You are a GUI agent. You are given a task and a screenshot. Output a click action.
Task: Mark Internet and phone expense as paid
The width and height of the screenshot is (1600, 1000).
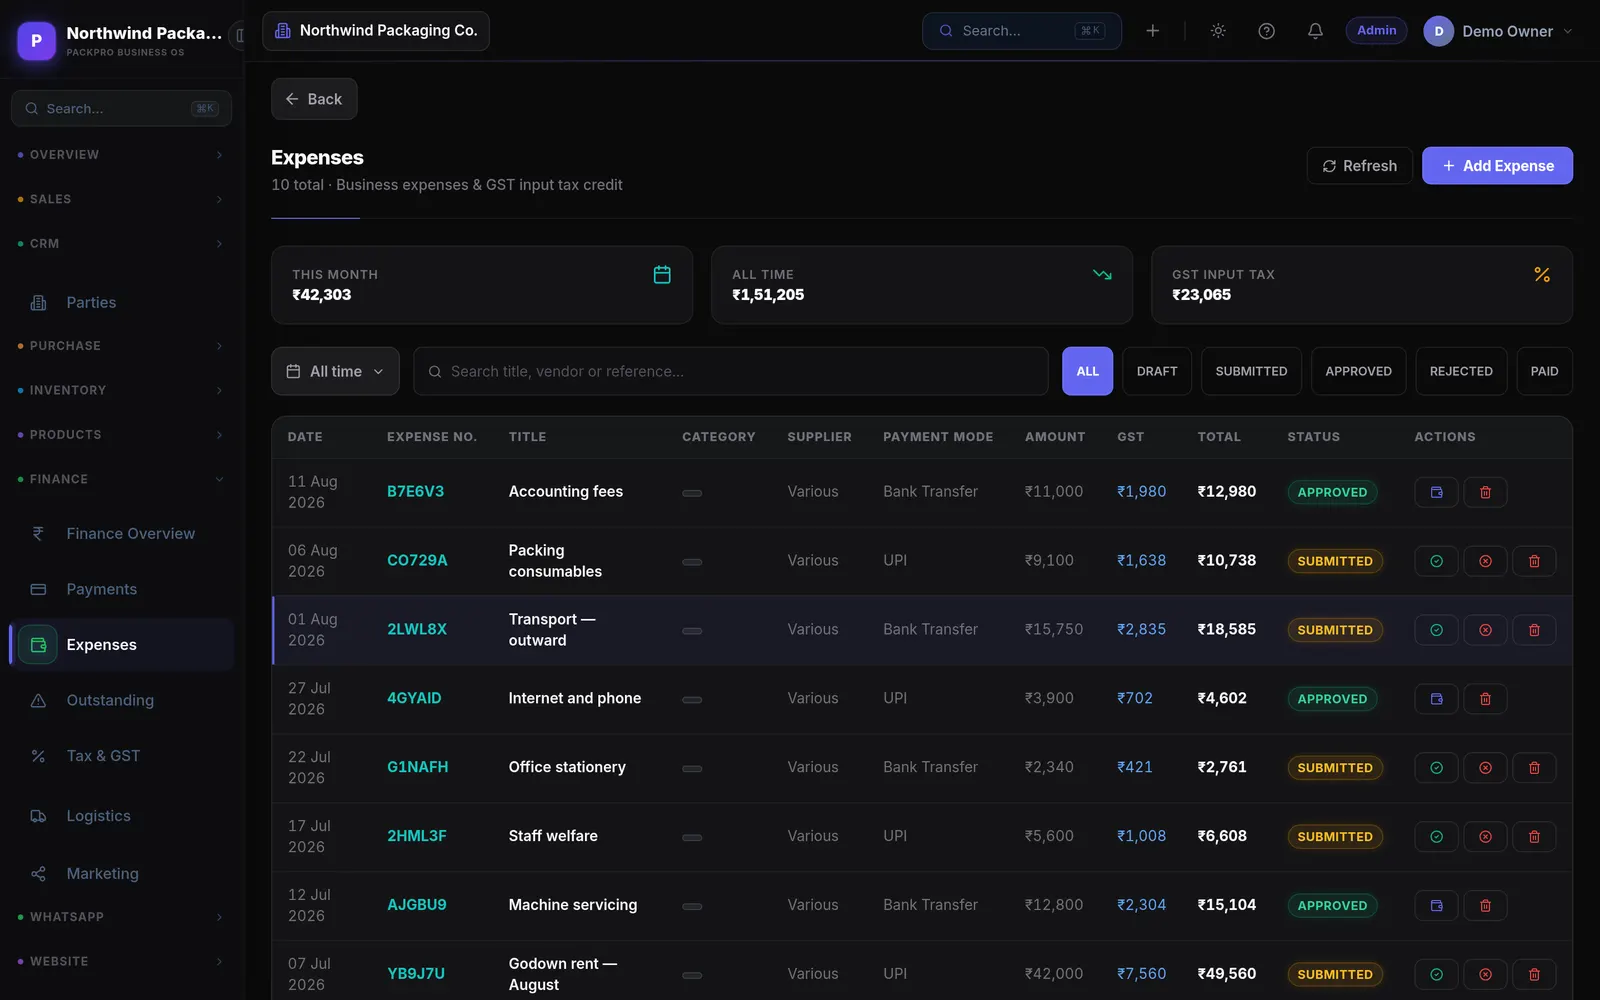(1436, 699)
